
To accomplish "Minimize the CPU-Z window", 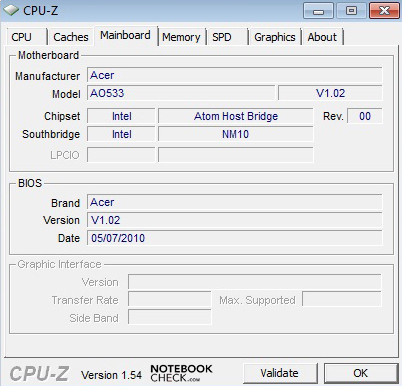I will 318,11.
